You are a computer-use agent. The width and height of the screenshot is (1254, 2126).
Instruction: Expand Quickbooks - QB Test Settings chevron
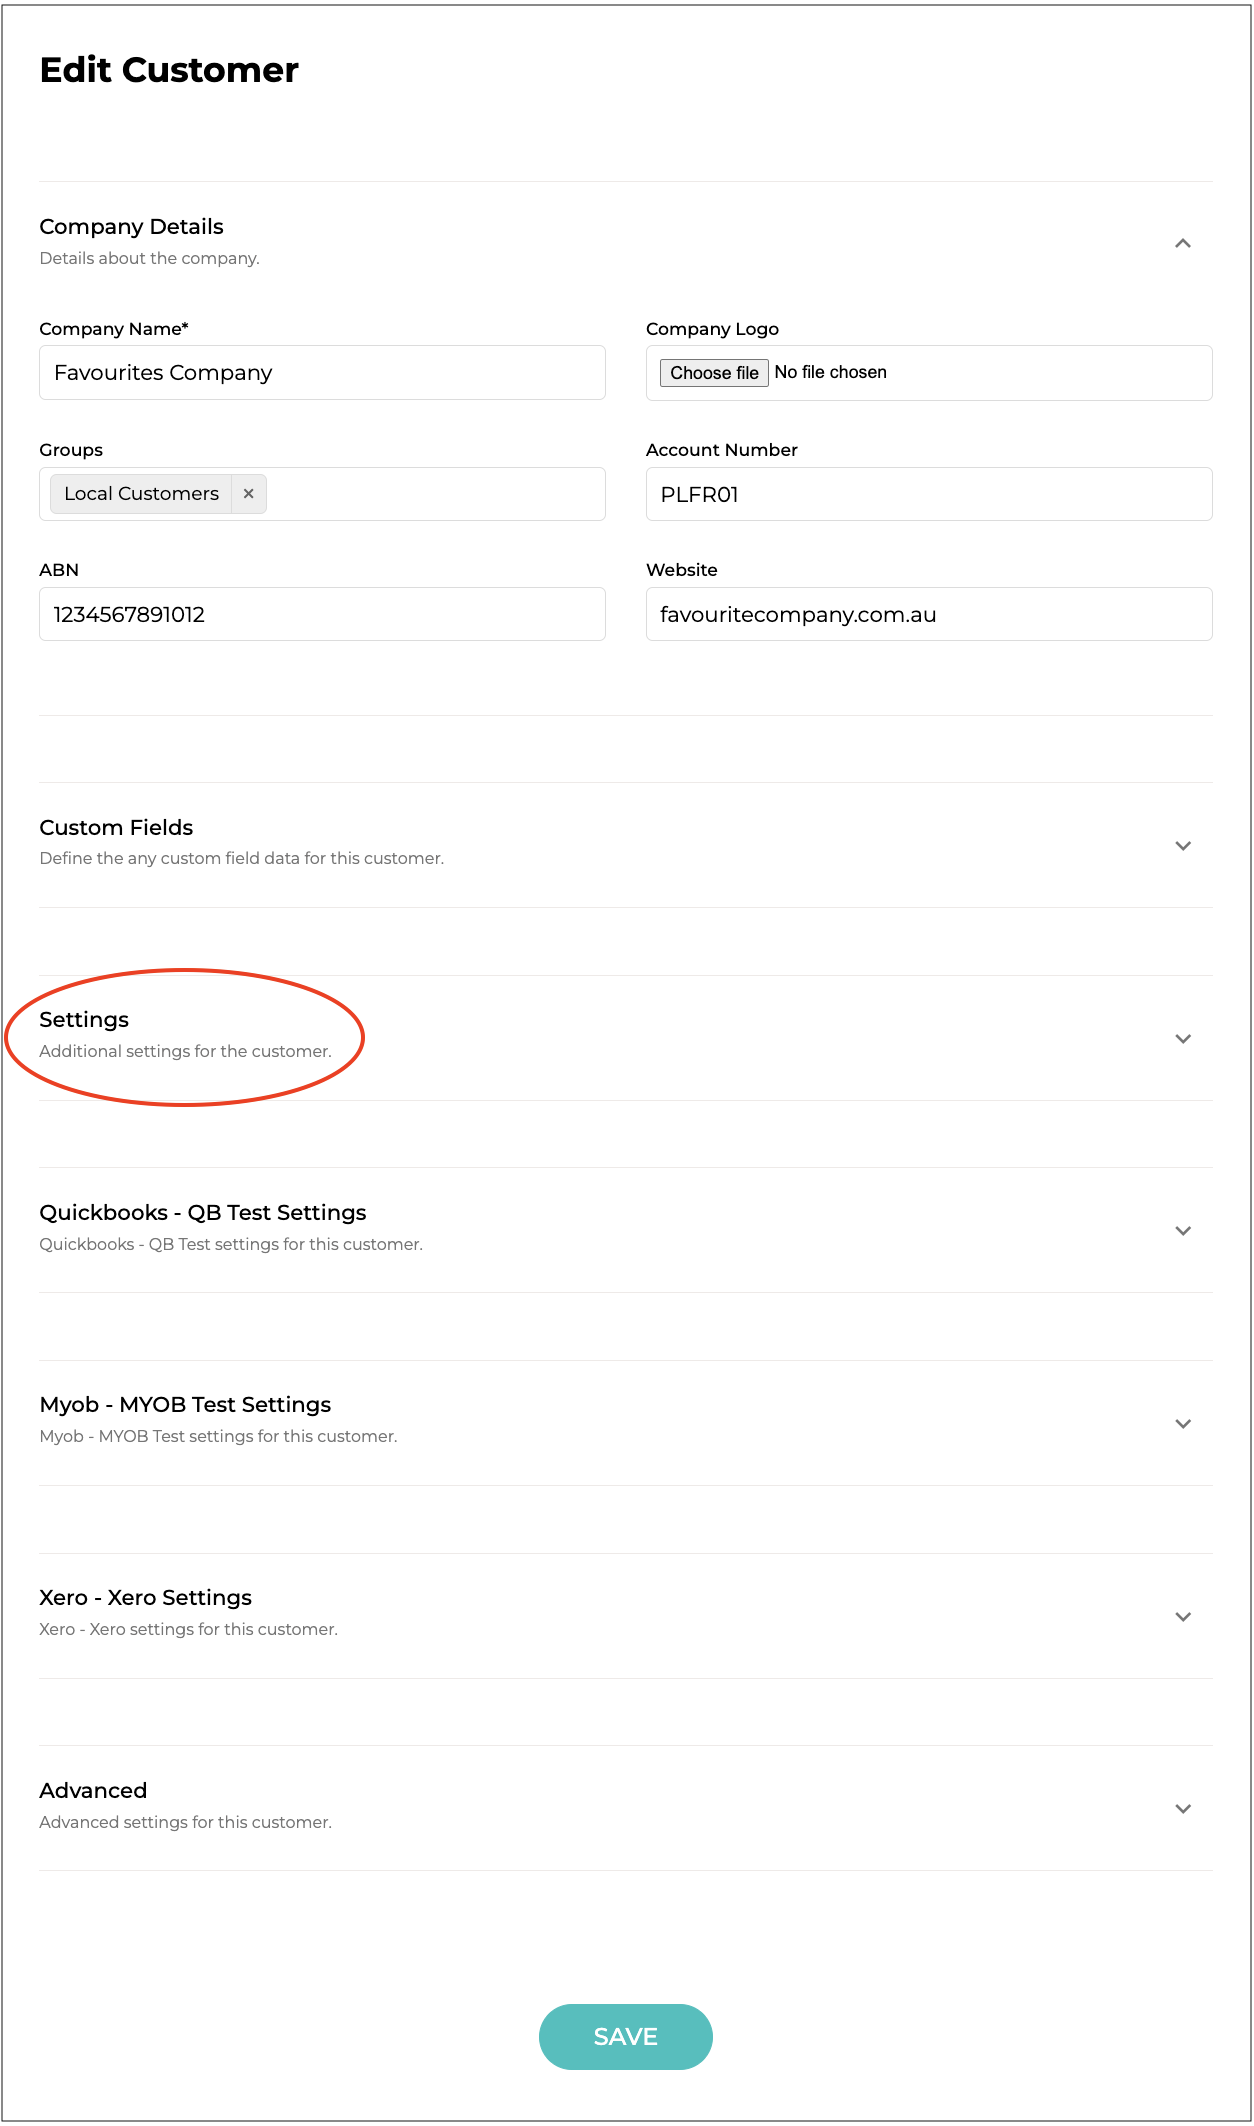tap(1182, 1231)
